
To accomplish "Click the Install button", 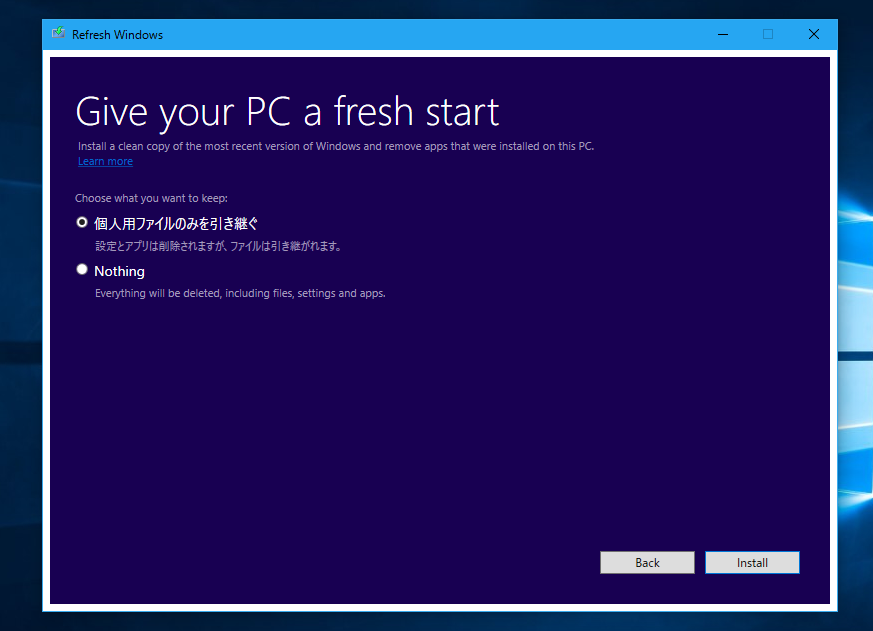I will pos(752,562).
